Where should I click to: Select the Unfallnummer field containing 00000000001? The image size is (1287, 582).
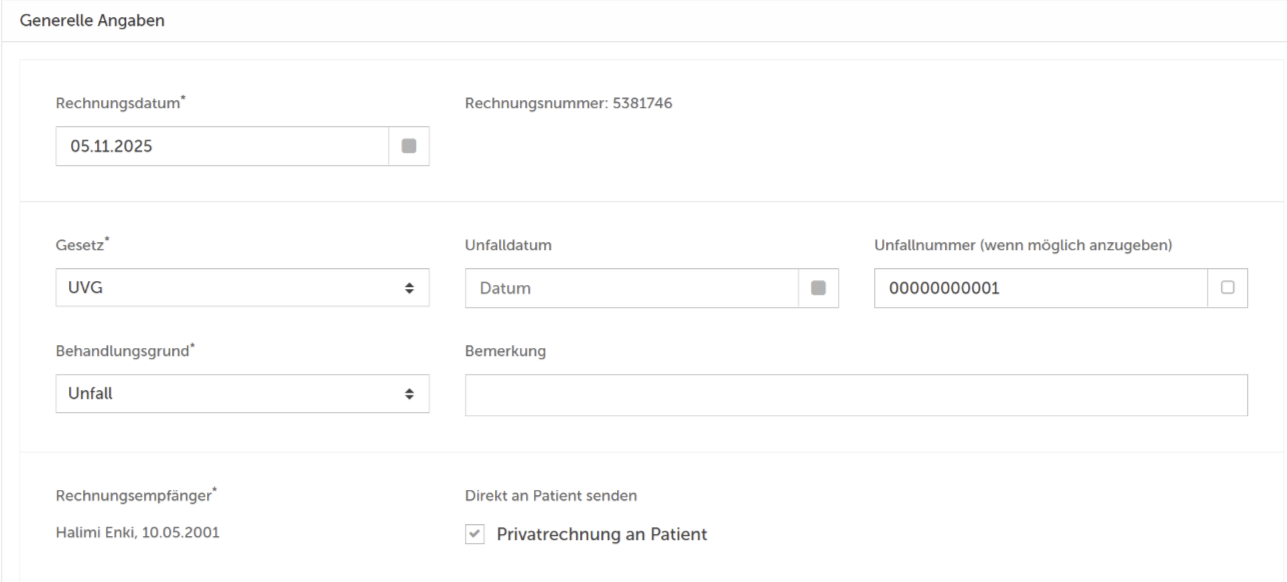(1040, 288)
